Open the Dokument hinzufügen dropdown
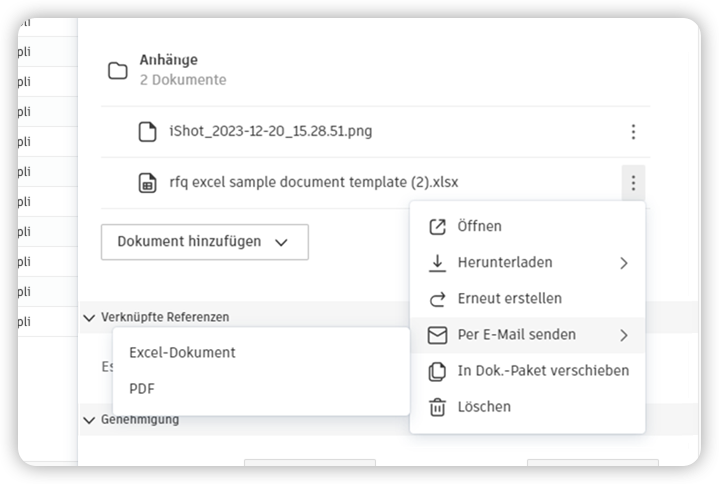Viewport: 719px width, 484px height. coord(204,242)
